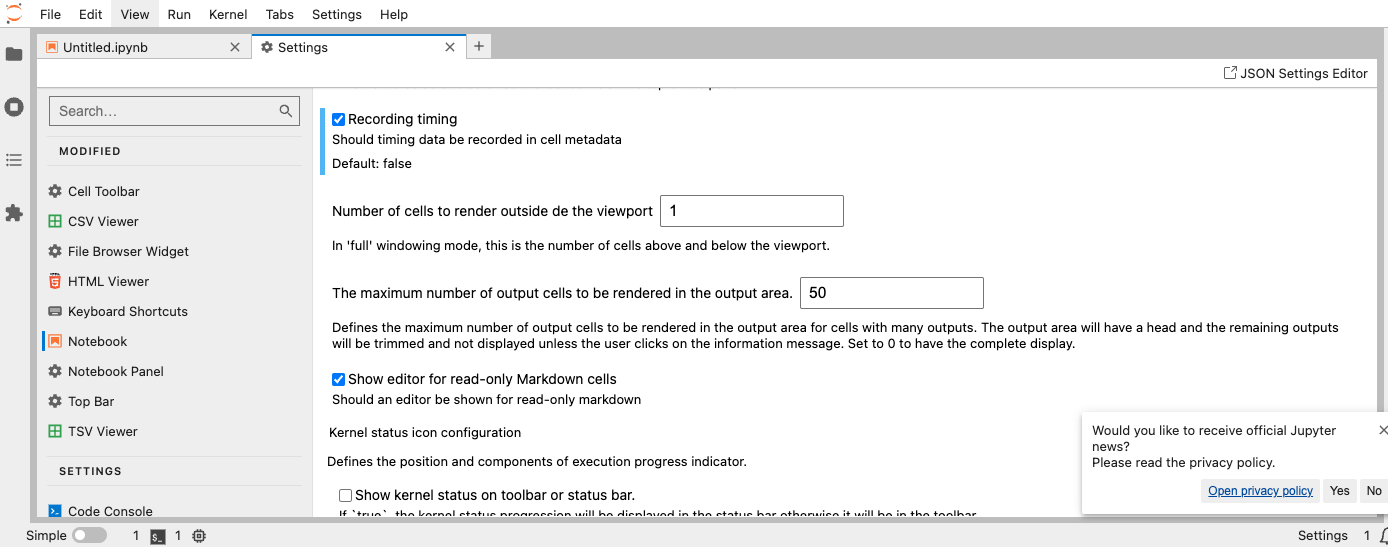Select Keyboard Shortcuts in settings list

127,311
